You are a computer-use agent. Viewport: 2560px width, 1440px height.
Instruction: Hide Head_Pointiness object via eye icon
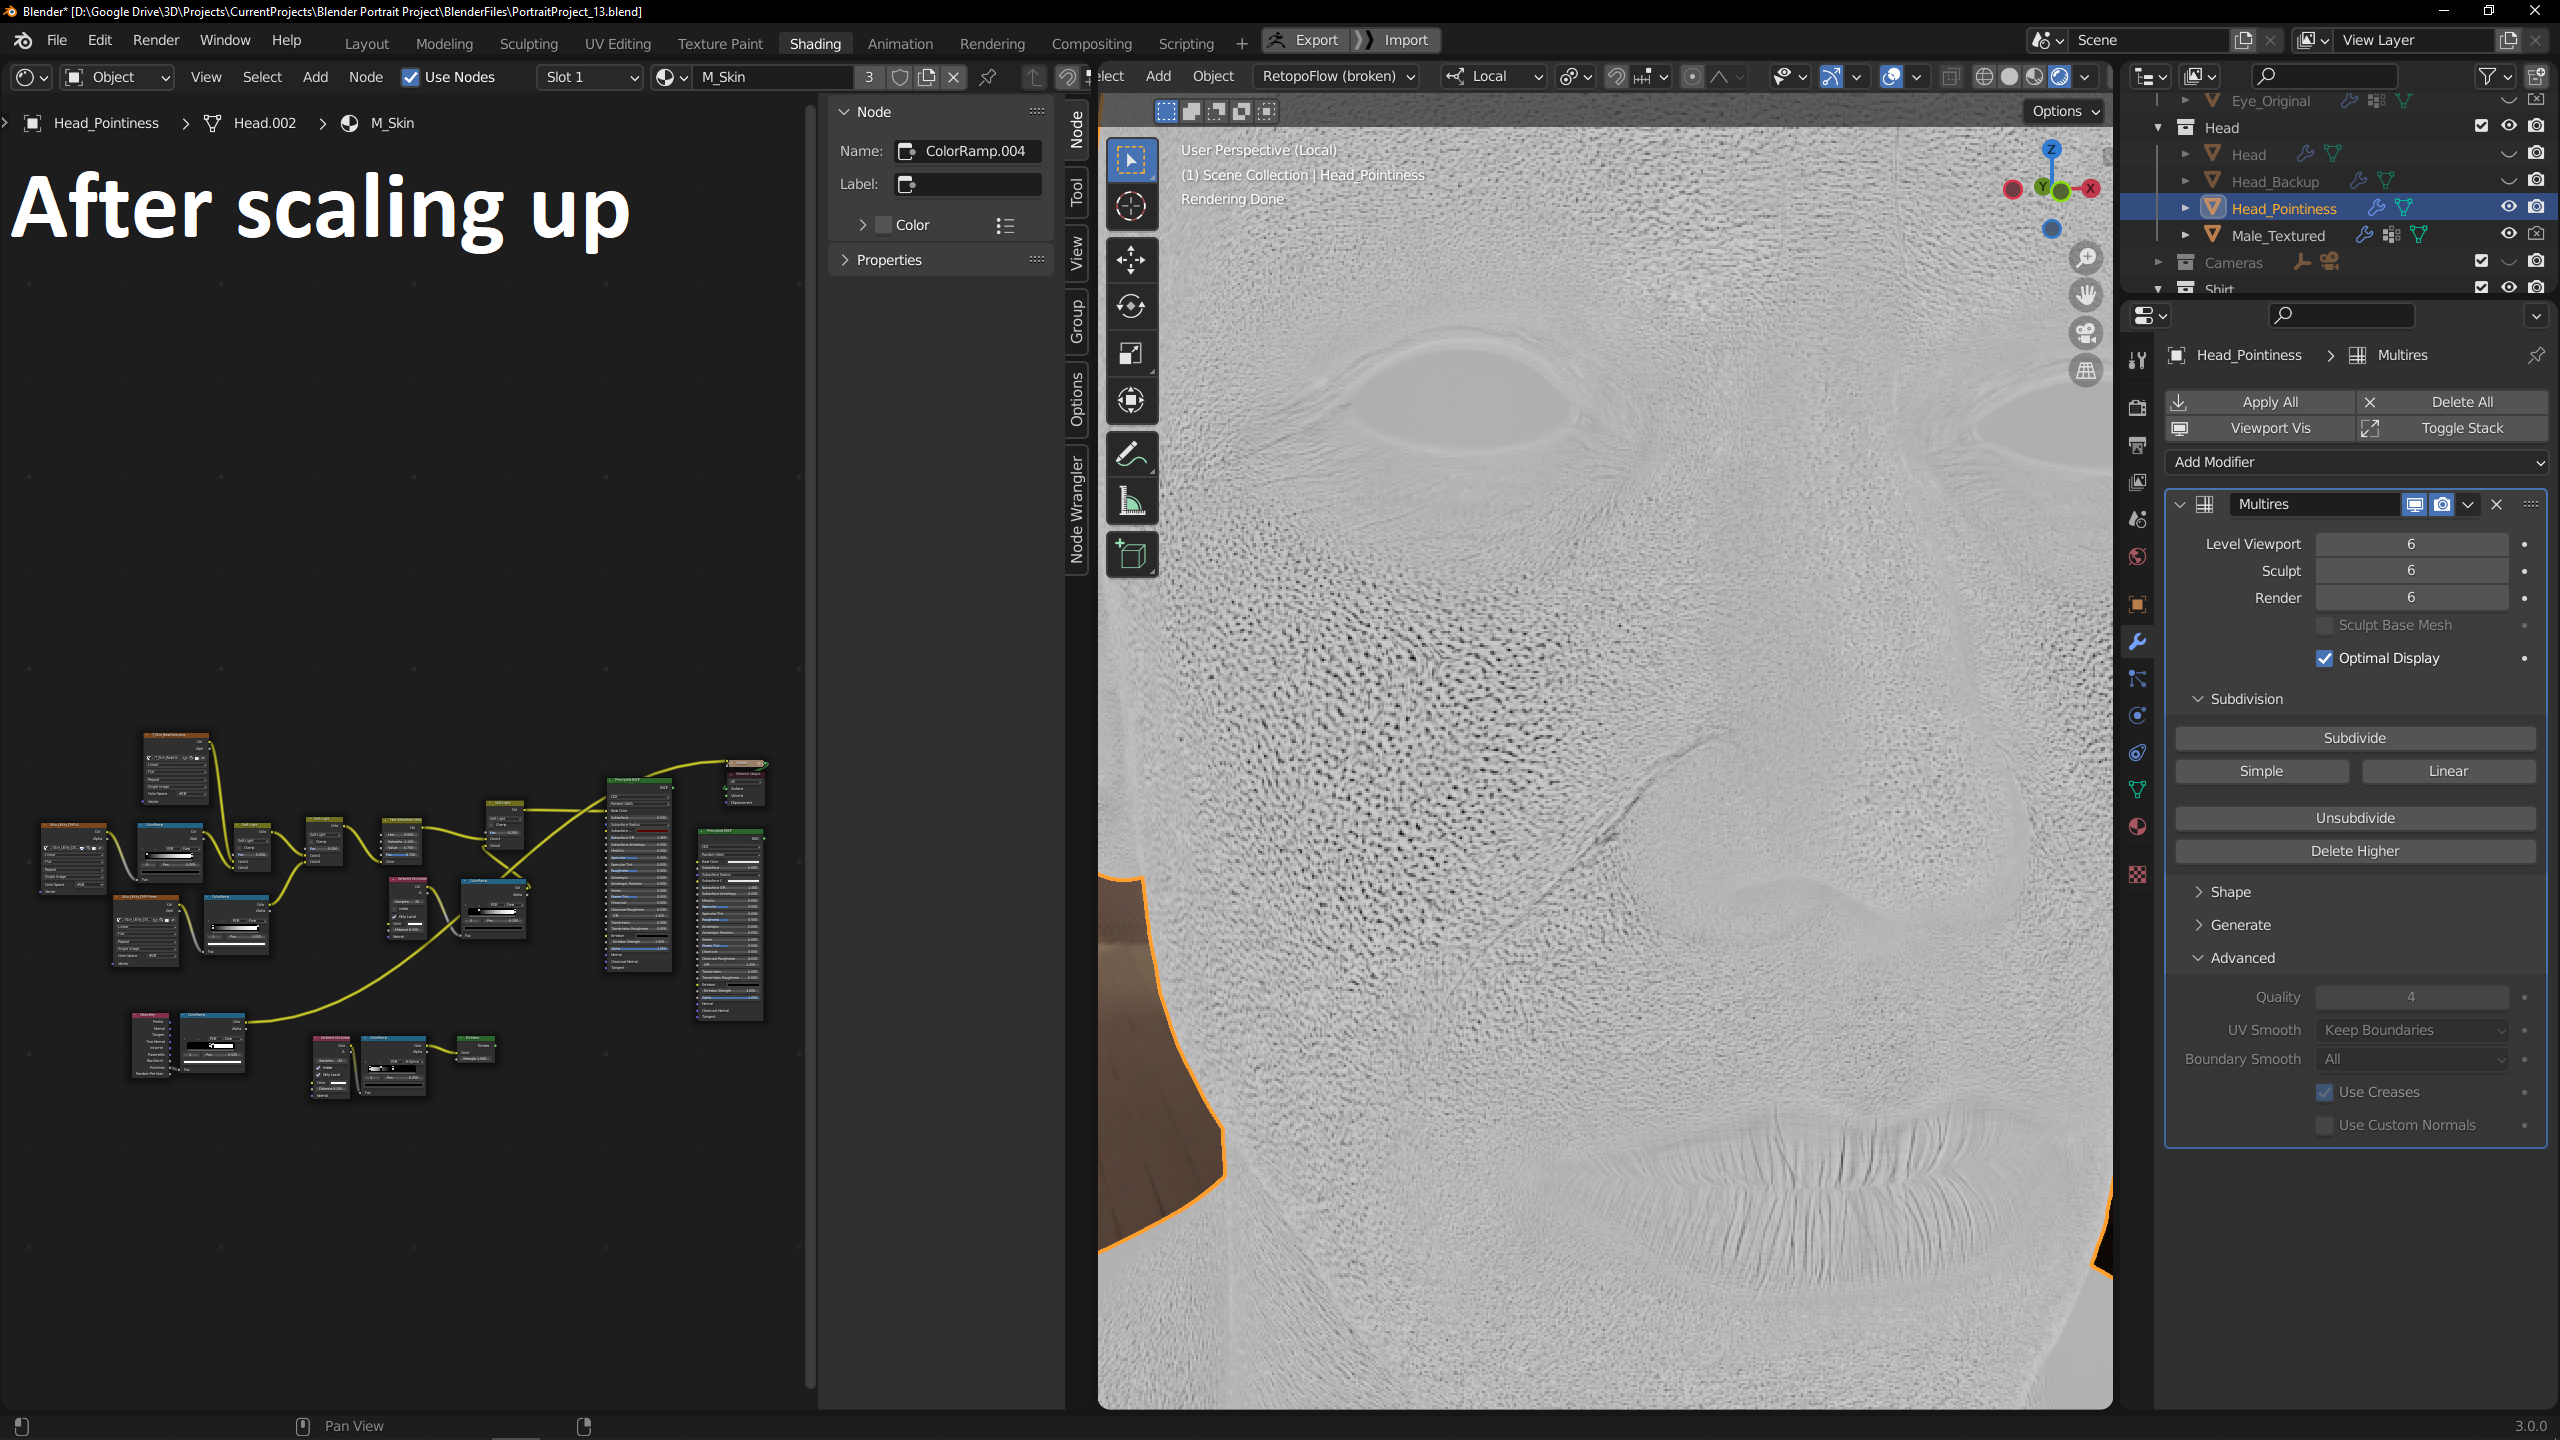[2508, 207]
